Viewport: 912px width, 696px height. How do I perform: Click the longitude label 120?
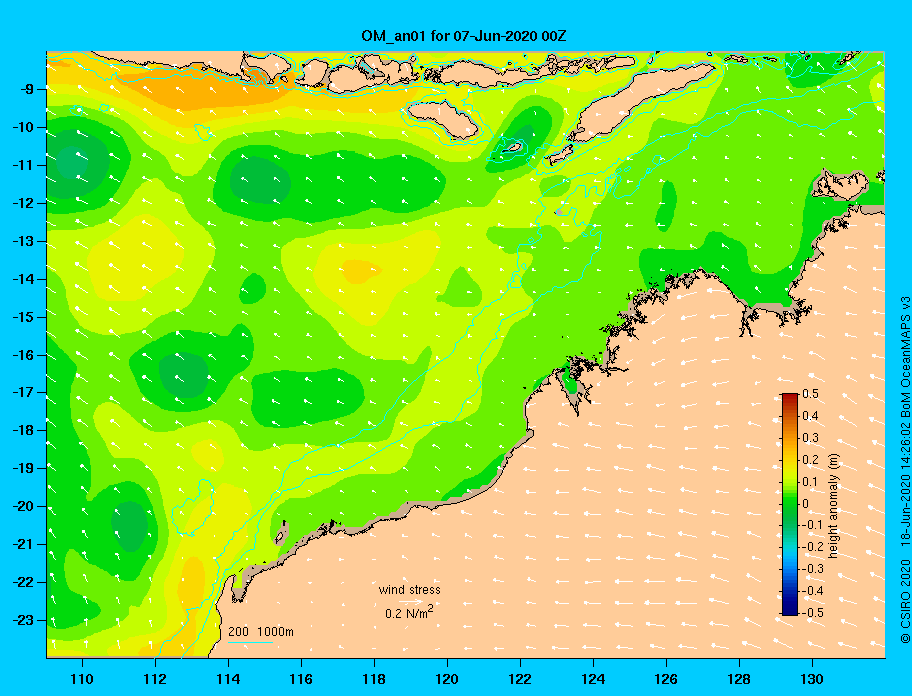pyautogui.click(x=447, y=679)
